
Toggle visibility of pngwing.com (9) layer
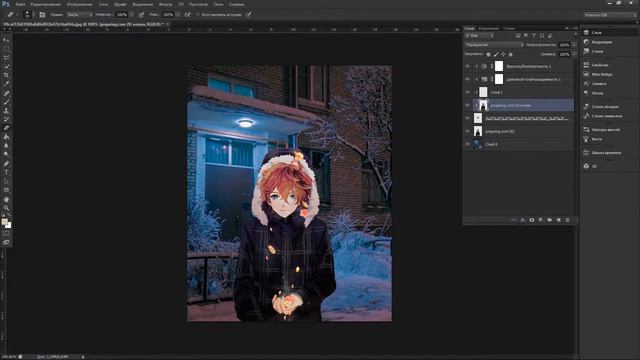coord(467,131)
